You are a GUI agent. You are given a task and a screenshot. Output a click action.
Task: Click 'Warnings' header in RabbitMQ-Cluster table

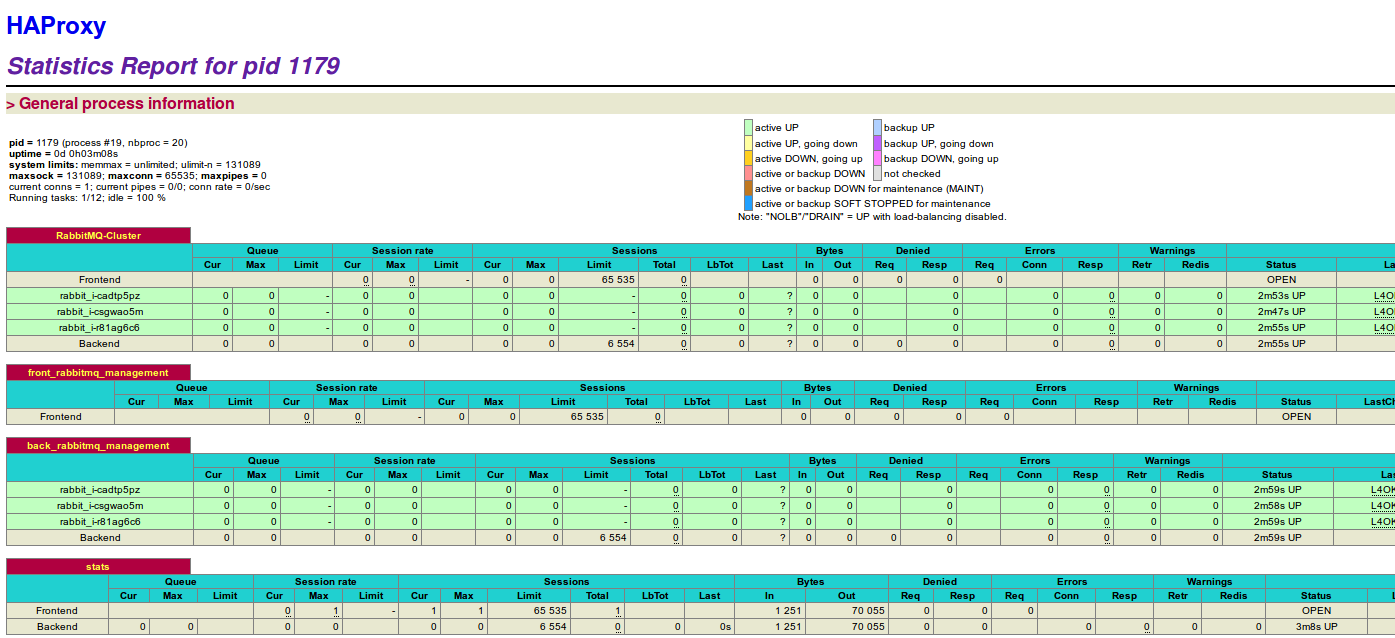[x=1172, y=251]
